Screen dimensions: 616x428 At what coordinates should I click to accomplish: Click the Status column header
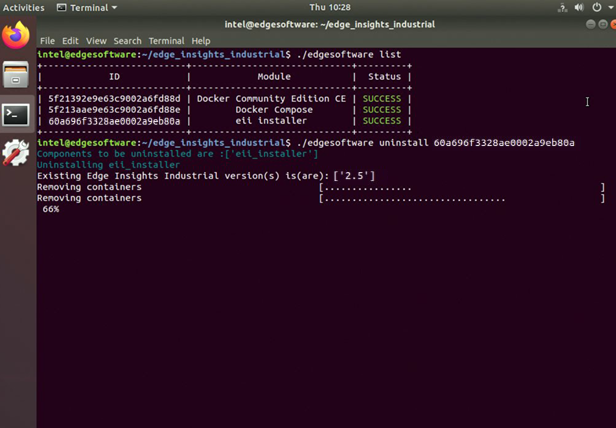(385, 77)
